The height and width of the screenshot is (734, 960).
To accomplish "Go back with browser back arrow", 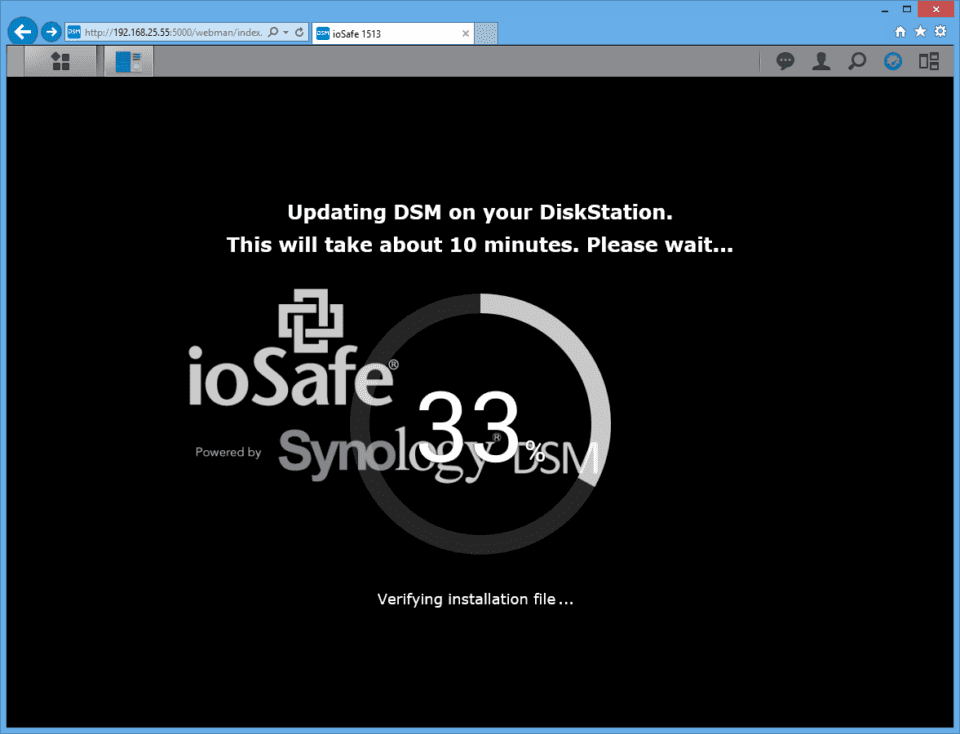I will coord(23,31).
